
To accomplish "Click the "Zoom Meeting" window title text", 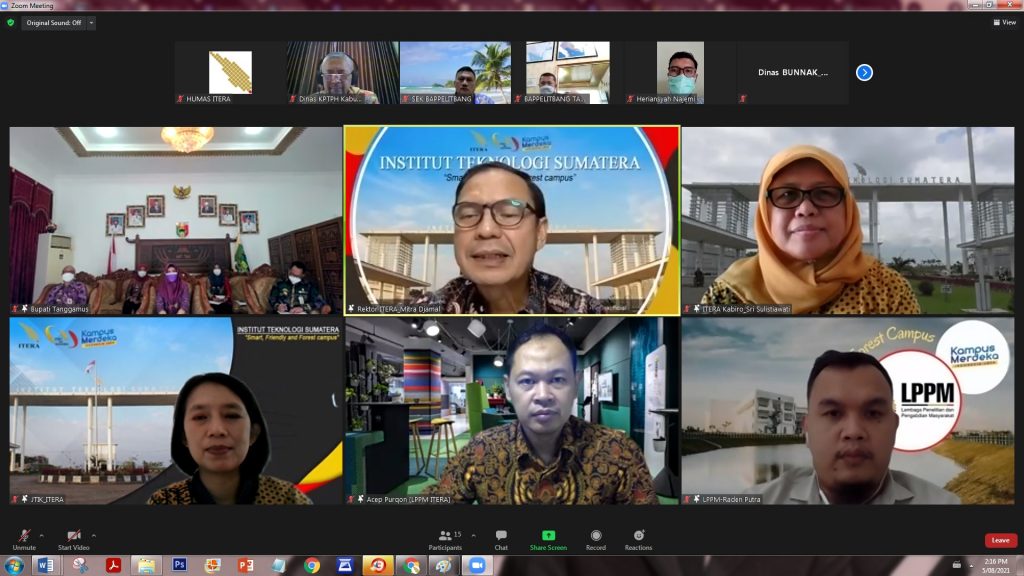I will [32, 5].
